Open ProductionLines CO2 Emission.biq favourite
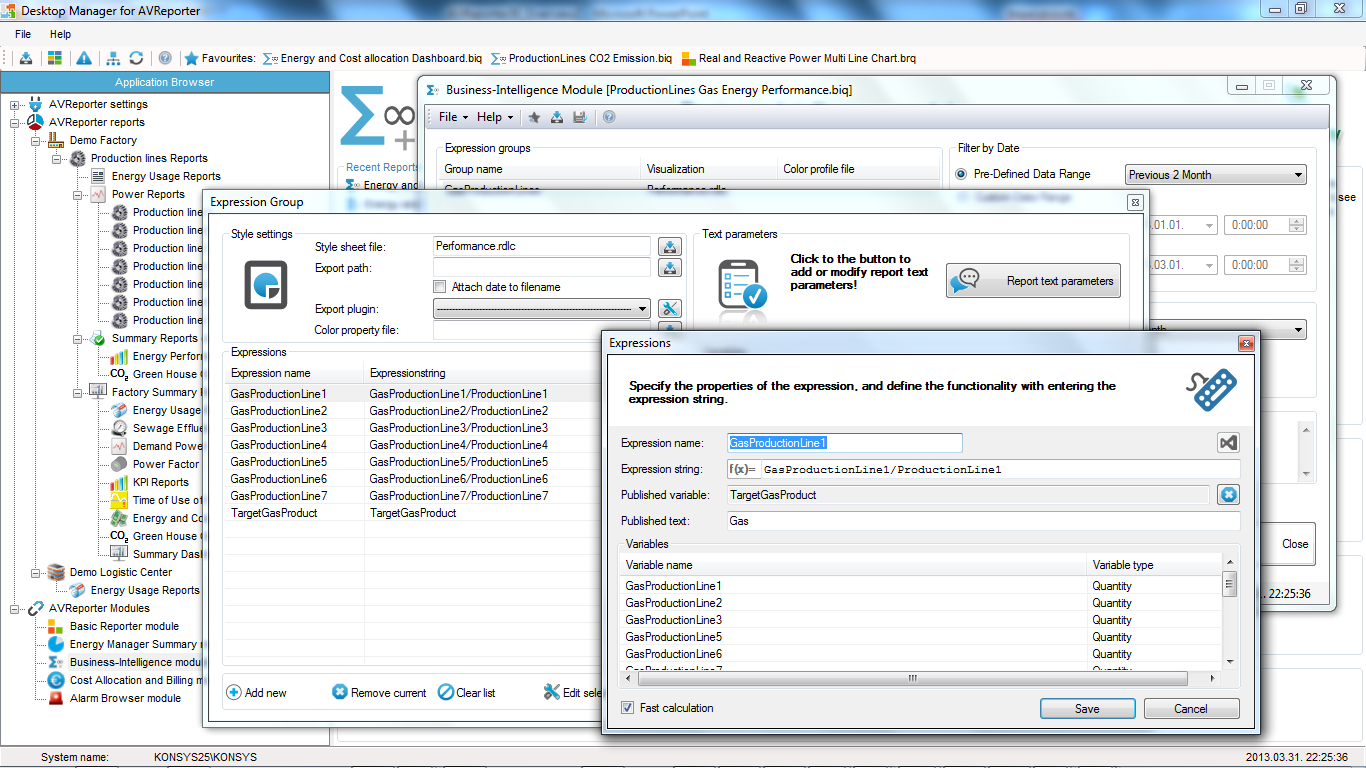The width and height of the screenshot is (1366, 768). coord(581,58)
